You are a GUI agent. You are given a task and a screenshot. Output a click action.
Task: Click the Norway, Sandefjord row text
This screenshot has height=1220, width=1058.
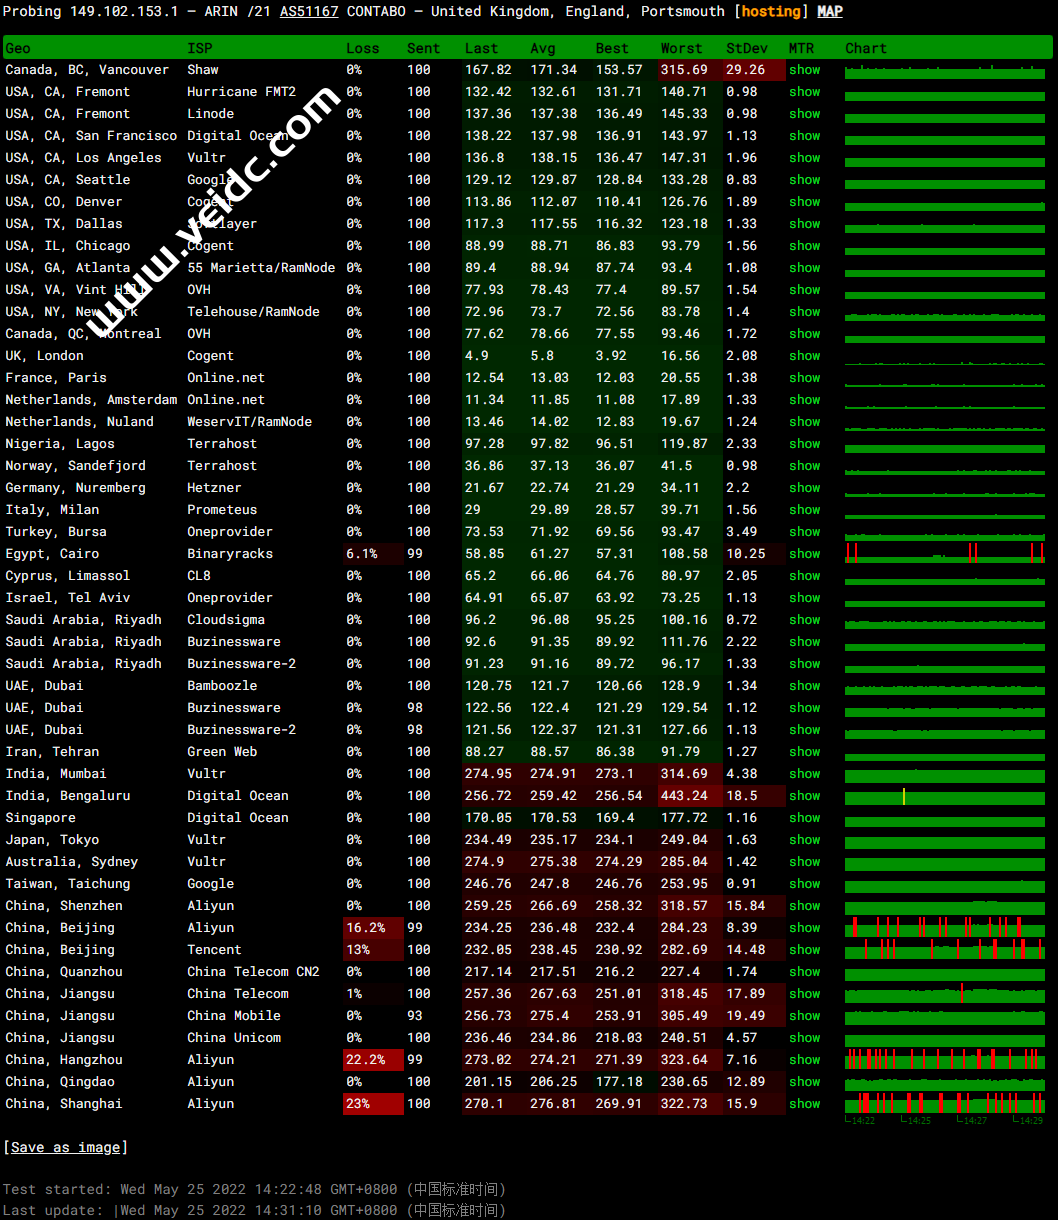tap(76, 466)
